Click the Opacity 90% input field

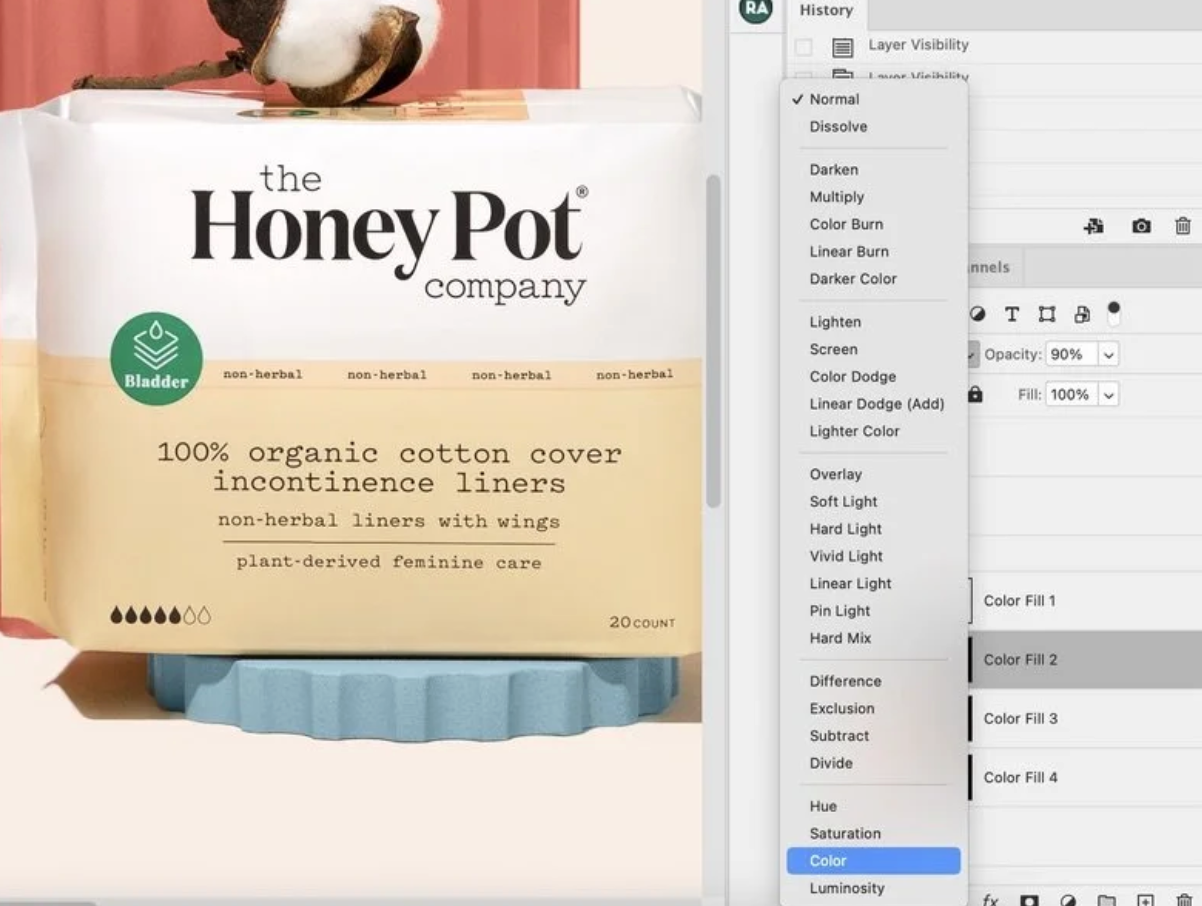coord(1070,354)
